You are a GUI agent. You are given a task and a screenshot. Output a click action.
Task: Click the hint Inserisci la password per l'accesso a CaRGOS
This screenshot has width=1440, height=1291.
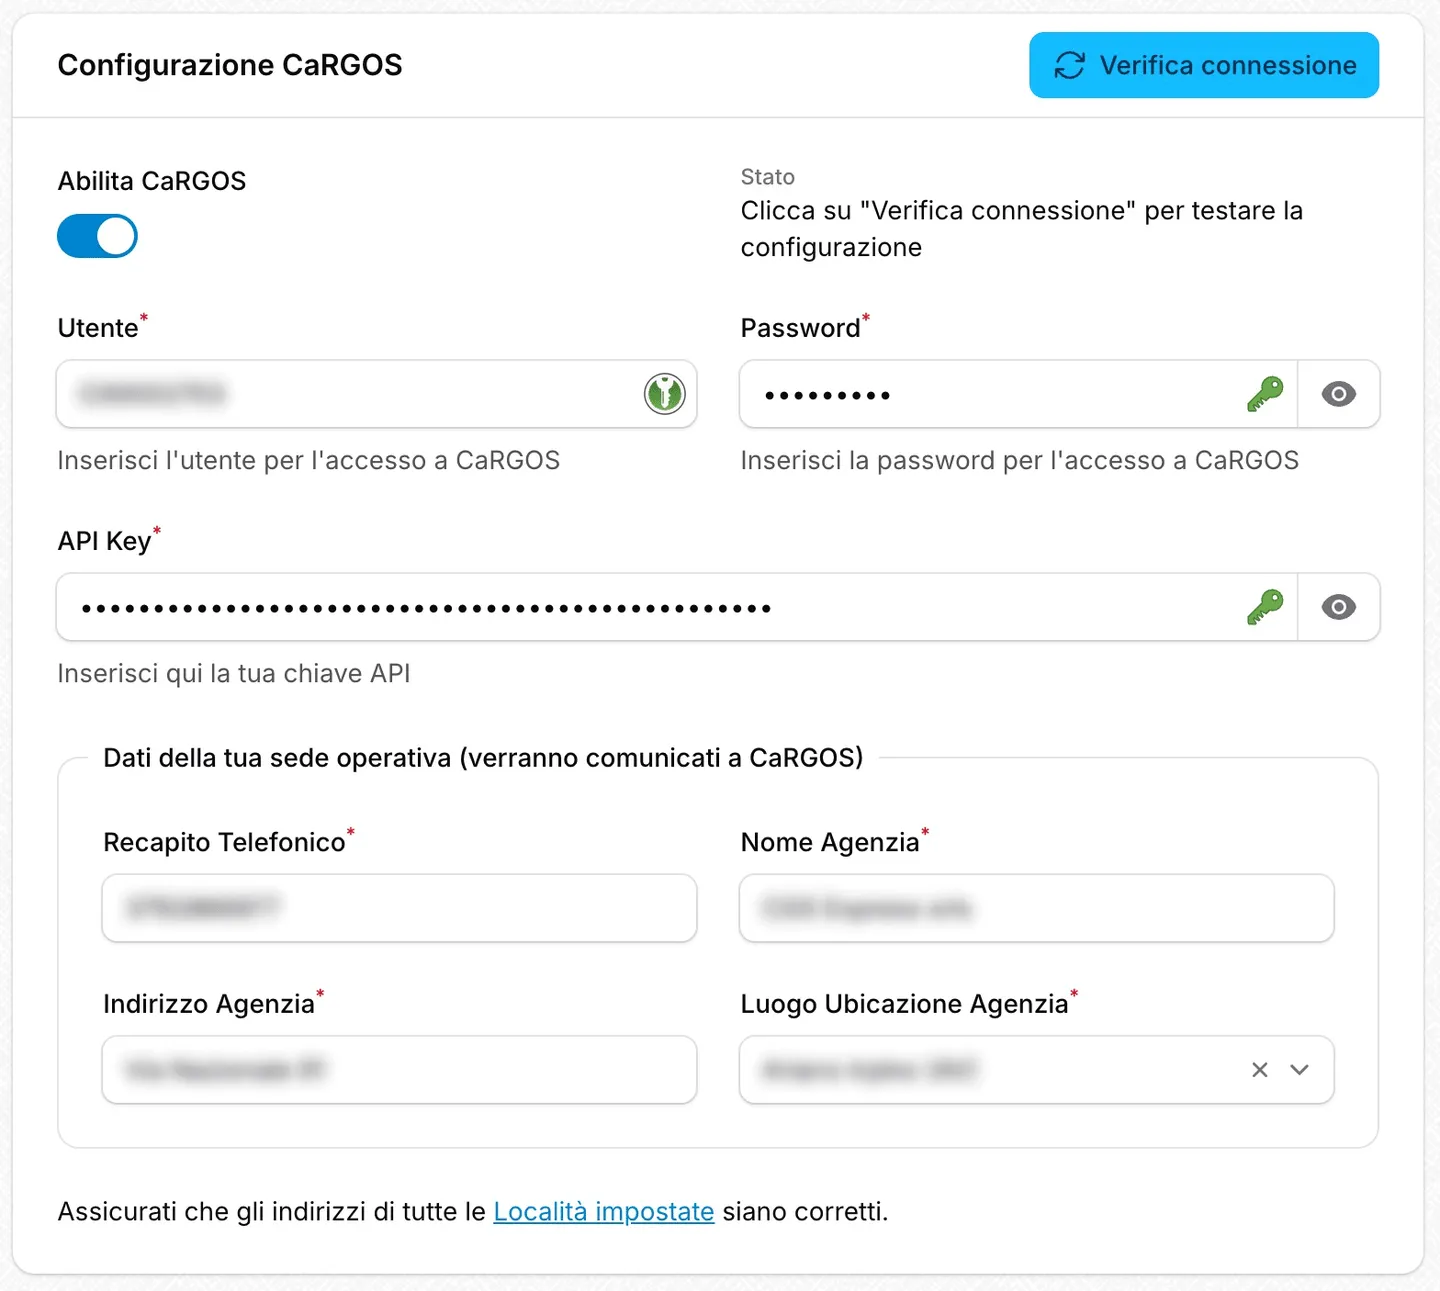coord(1020,461)
